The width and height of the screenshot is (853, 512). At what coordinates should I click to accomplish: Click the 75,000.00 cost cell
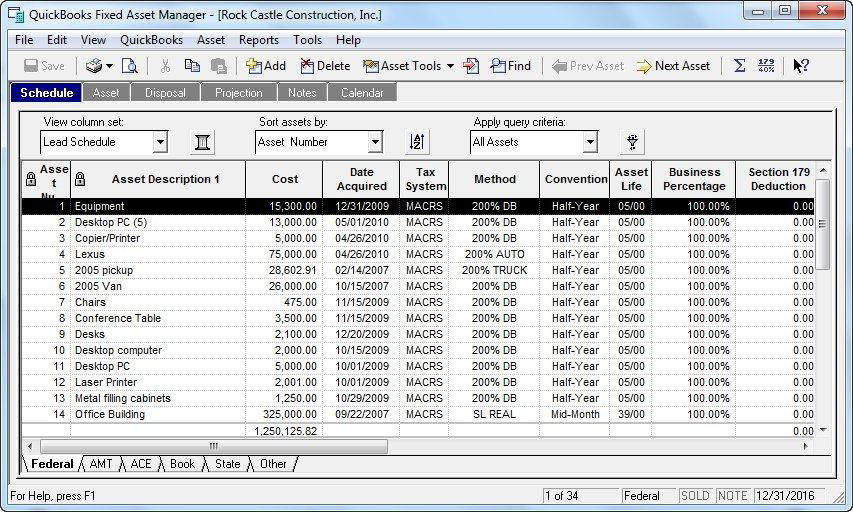pos(285,254)
